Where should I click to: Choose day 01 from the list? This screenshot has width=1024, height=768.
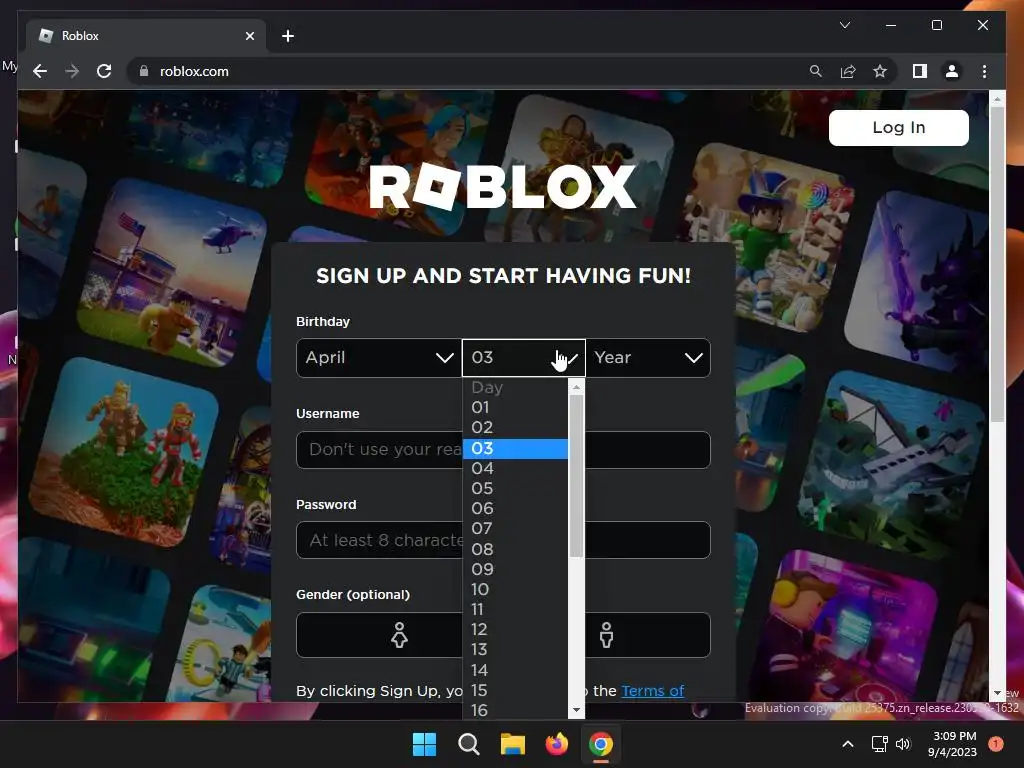(515, 408)
